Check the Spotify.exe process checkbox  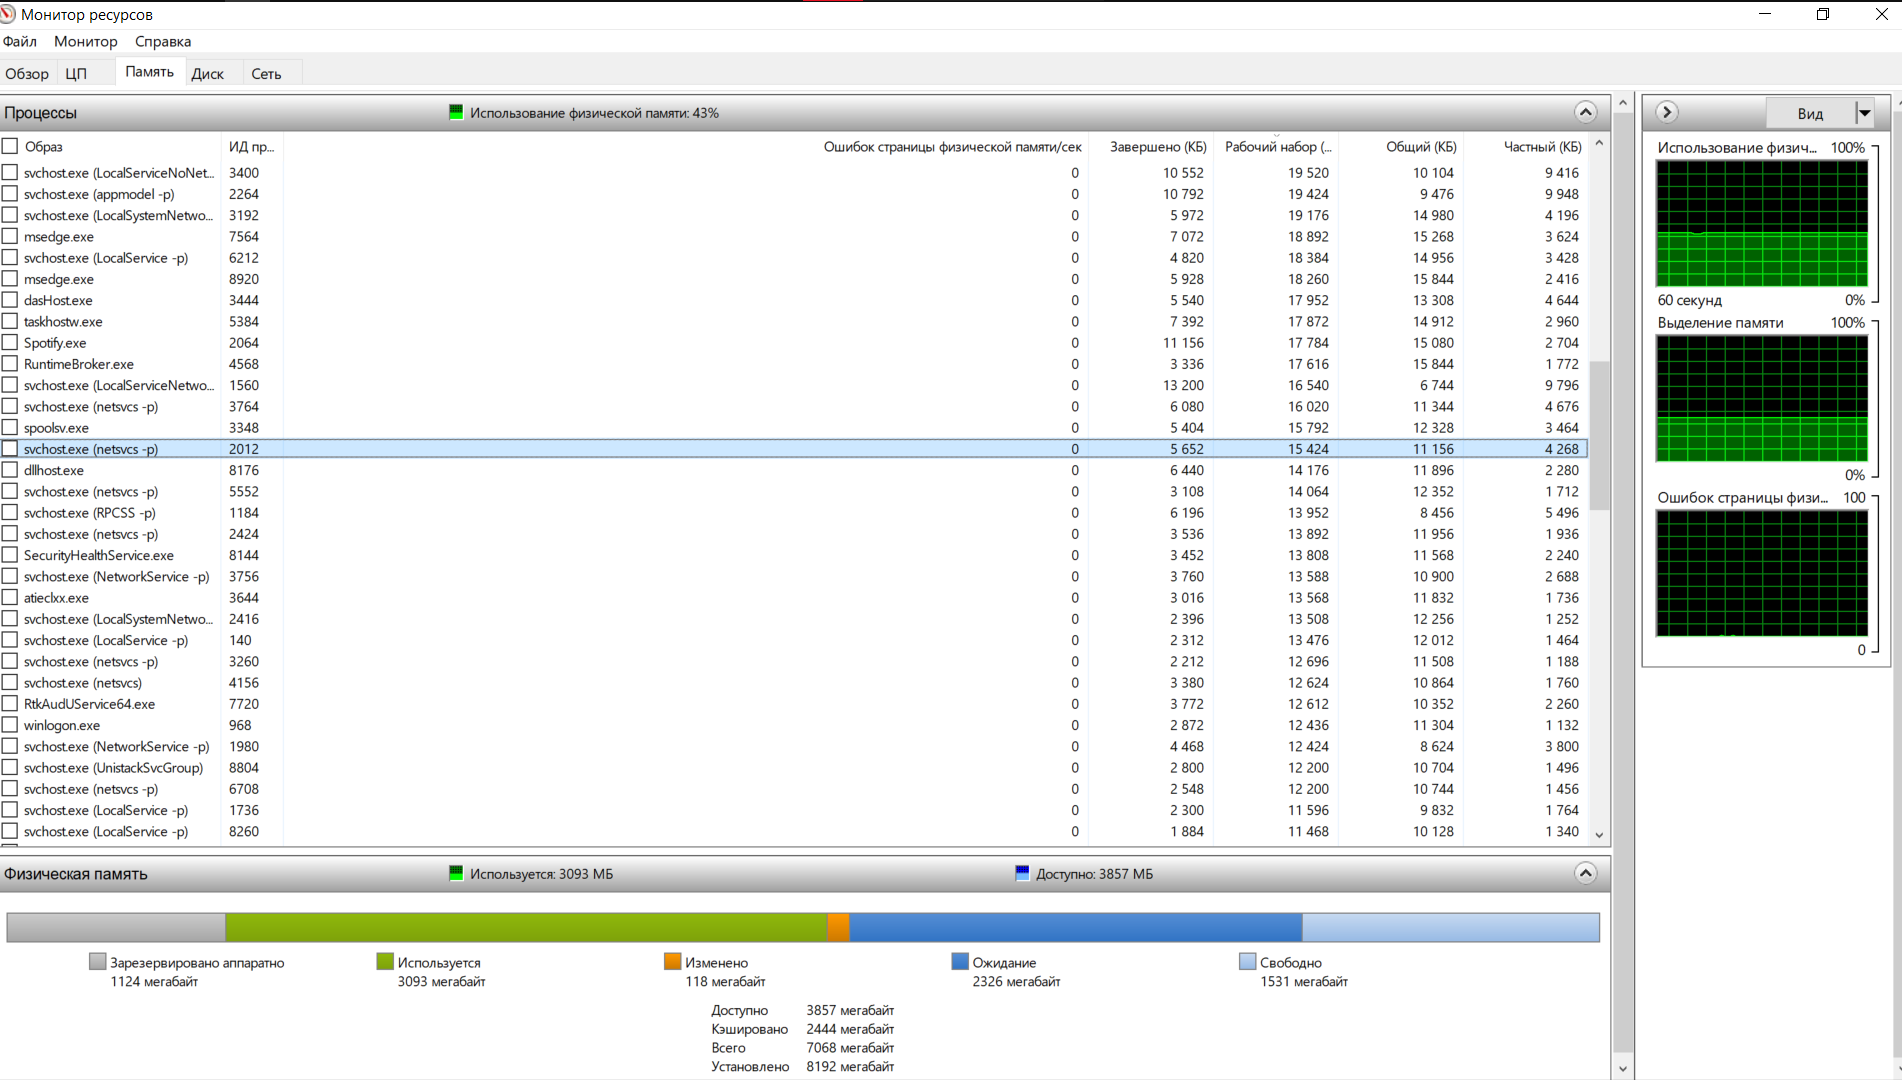pyautogui.click(x=10, y=342)
